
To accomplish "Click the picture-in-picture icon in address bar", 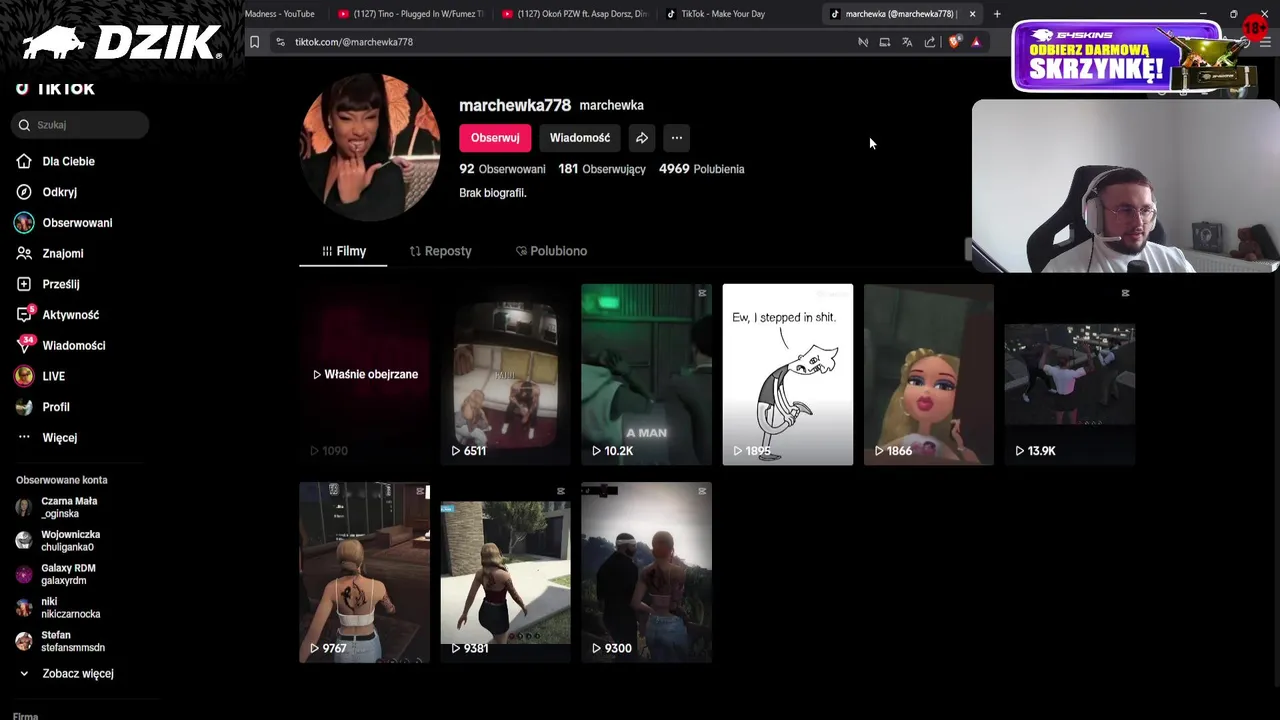I will (x=885, y=42).
